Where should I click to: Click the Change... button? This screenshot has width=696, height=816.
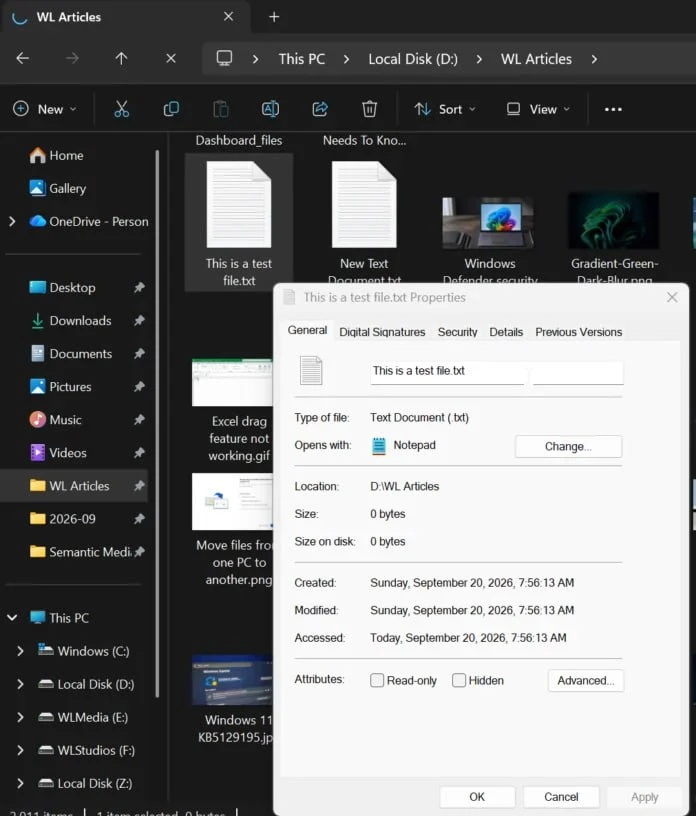click(568, 447)
